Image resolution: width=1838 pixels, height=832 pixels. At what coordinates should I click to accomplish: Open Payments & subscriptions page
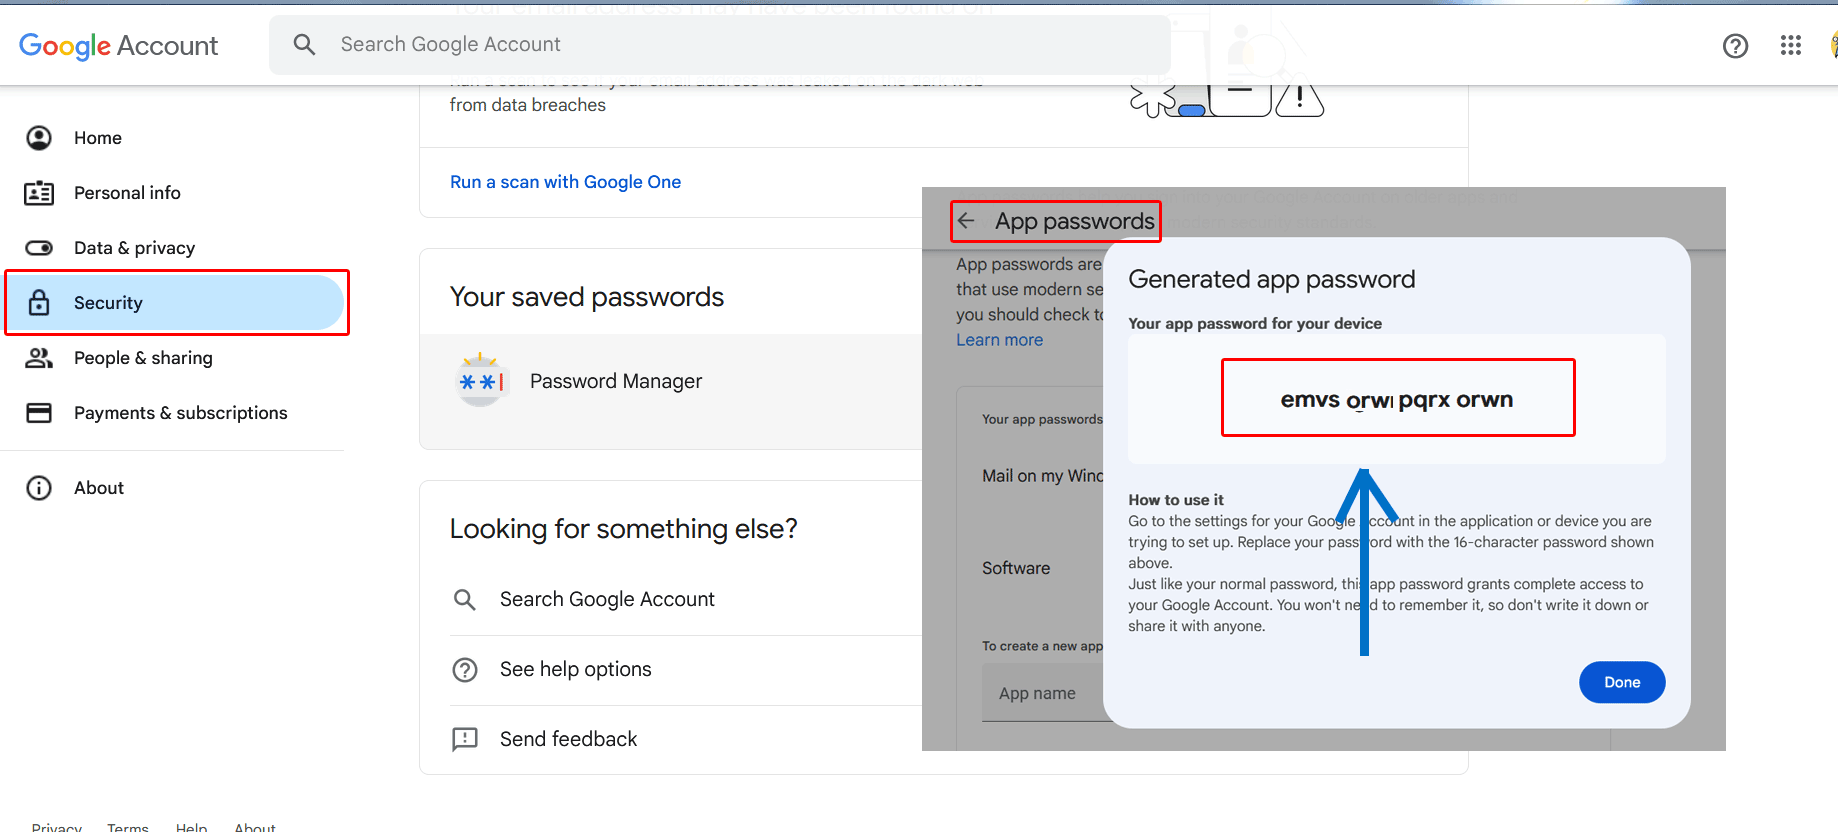pyautogui.click(x=180, y=413)
